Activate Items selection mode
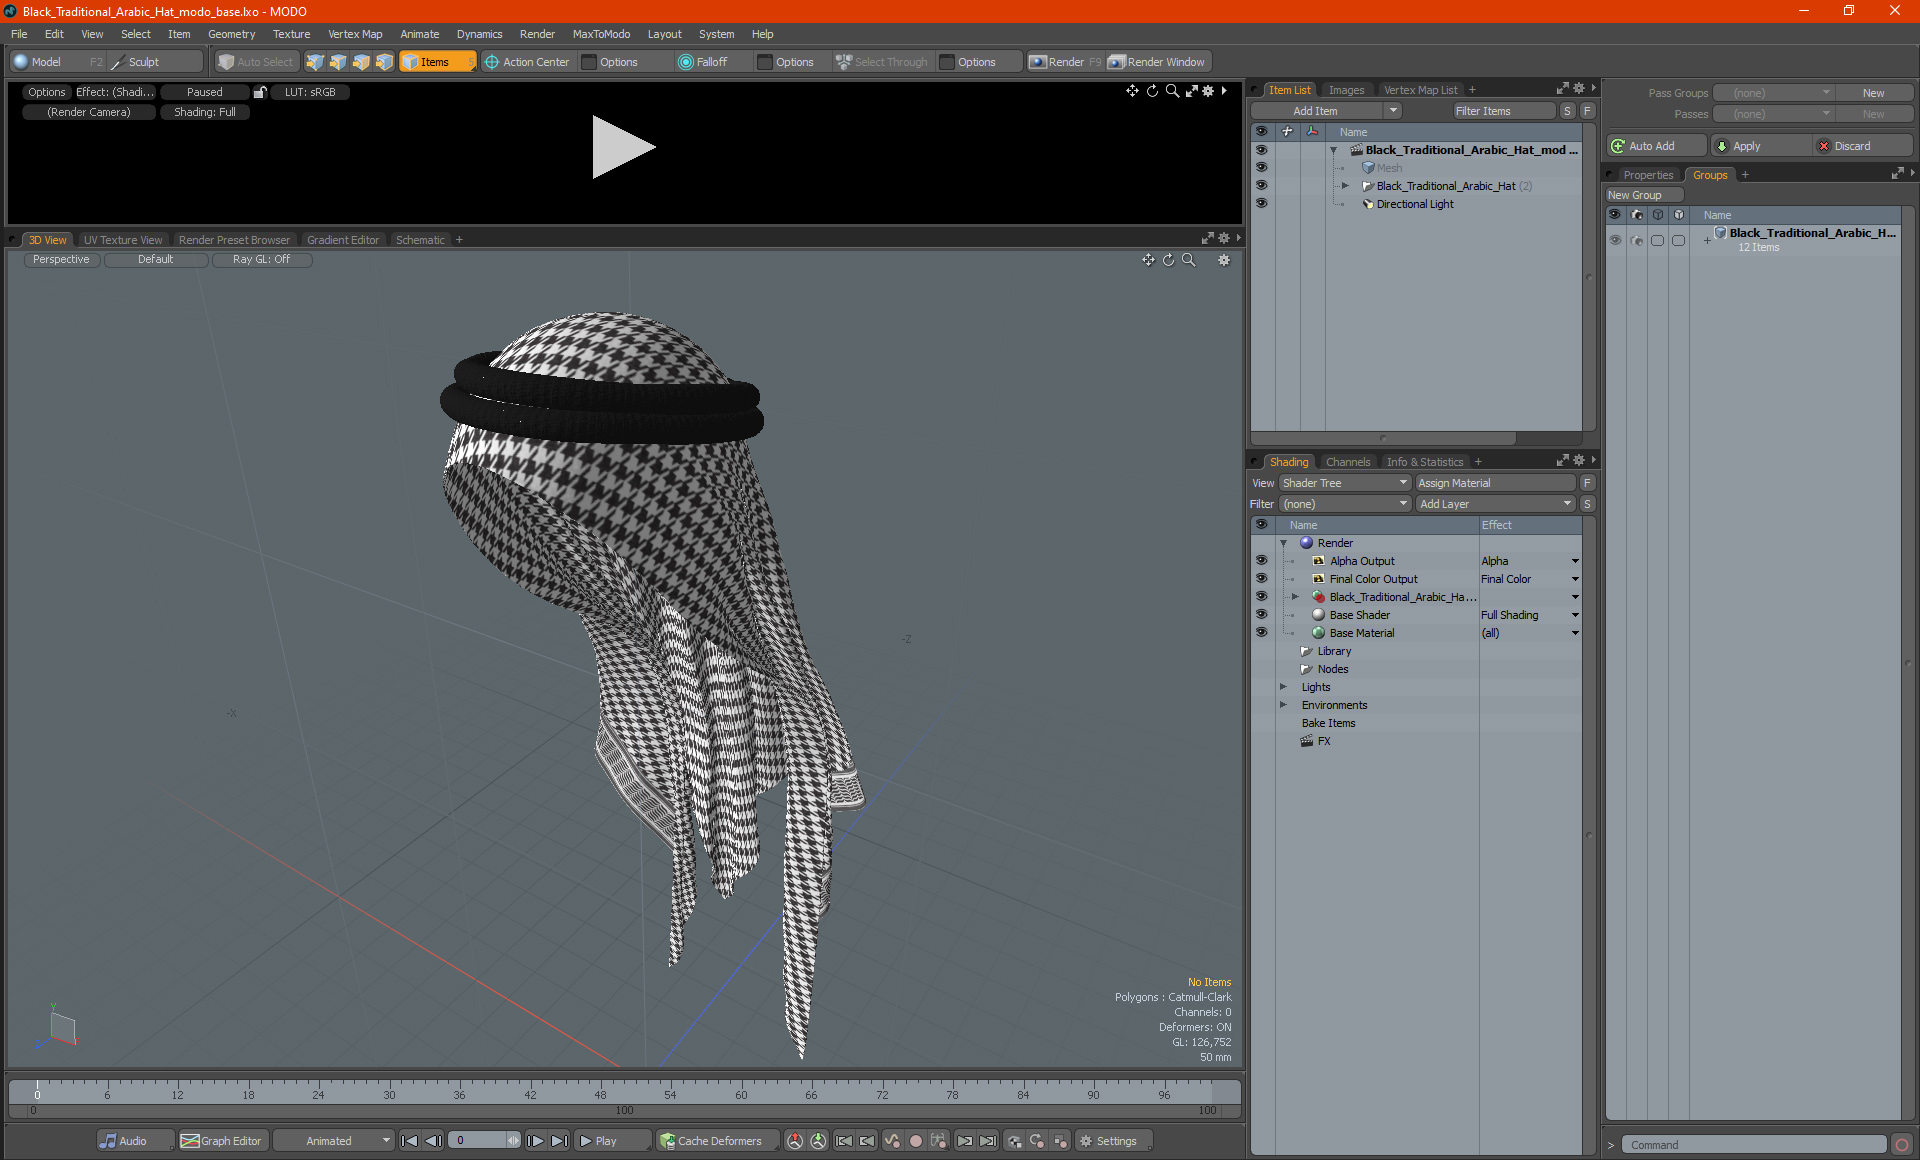 tap(437, 62)
